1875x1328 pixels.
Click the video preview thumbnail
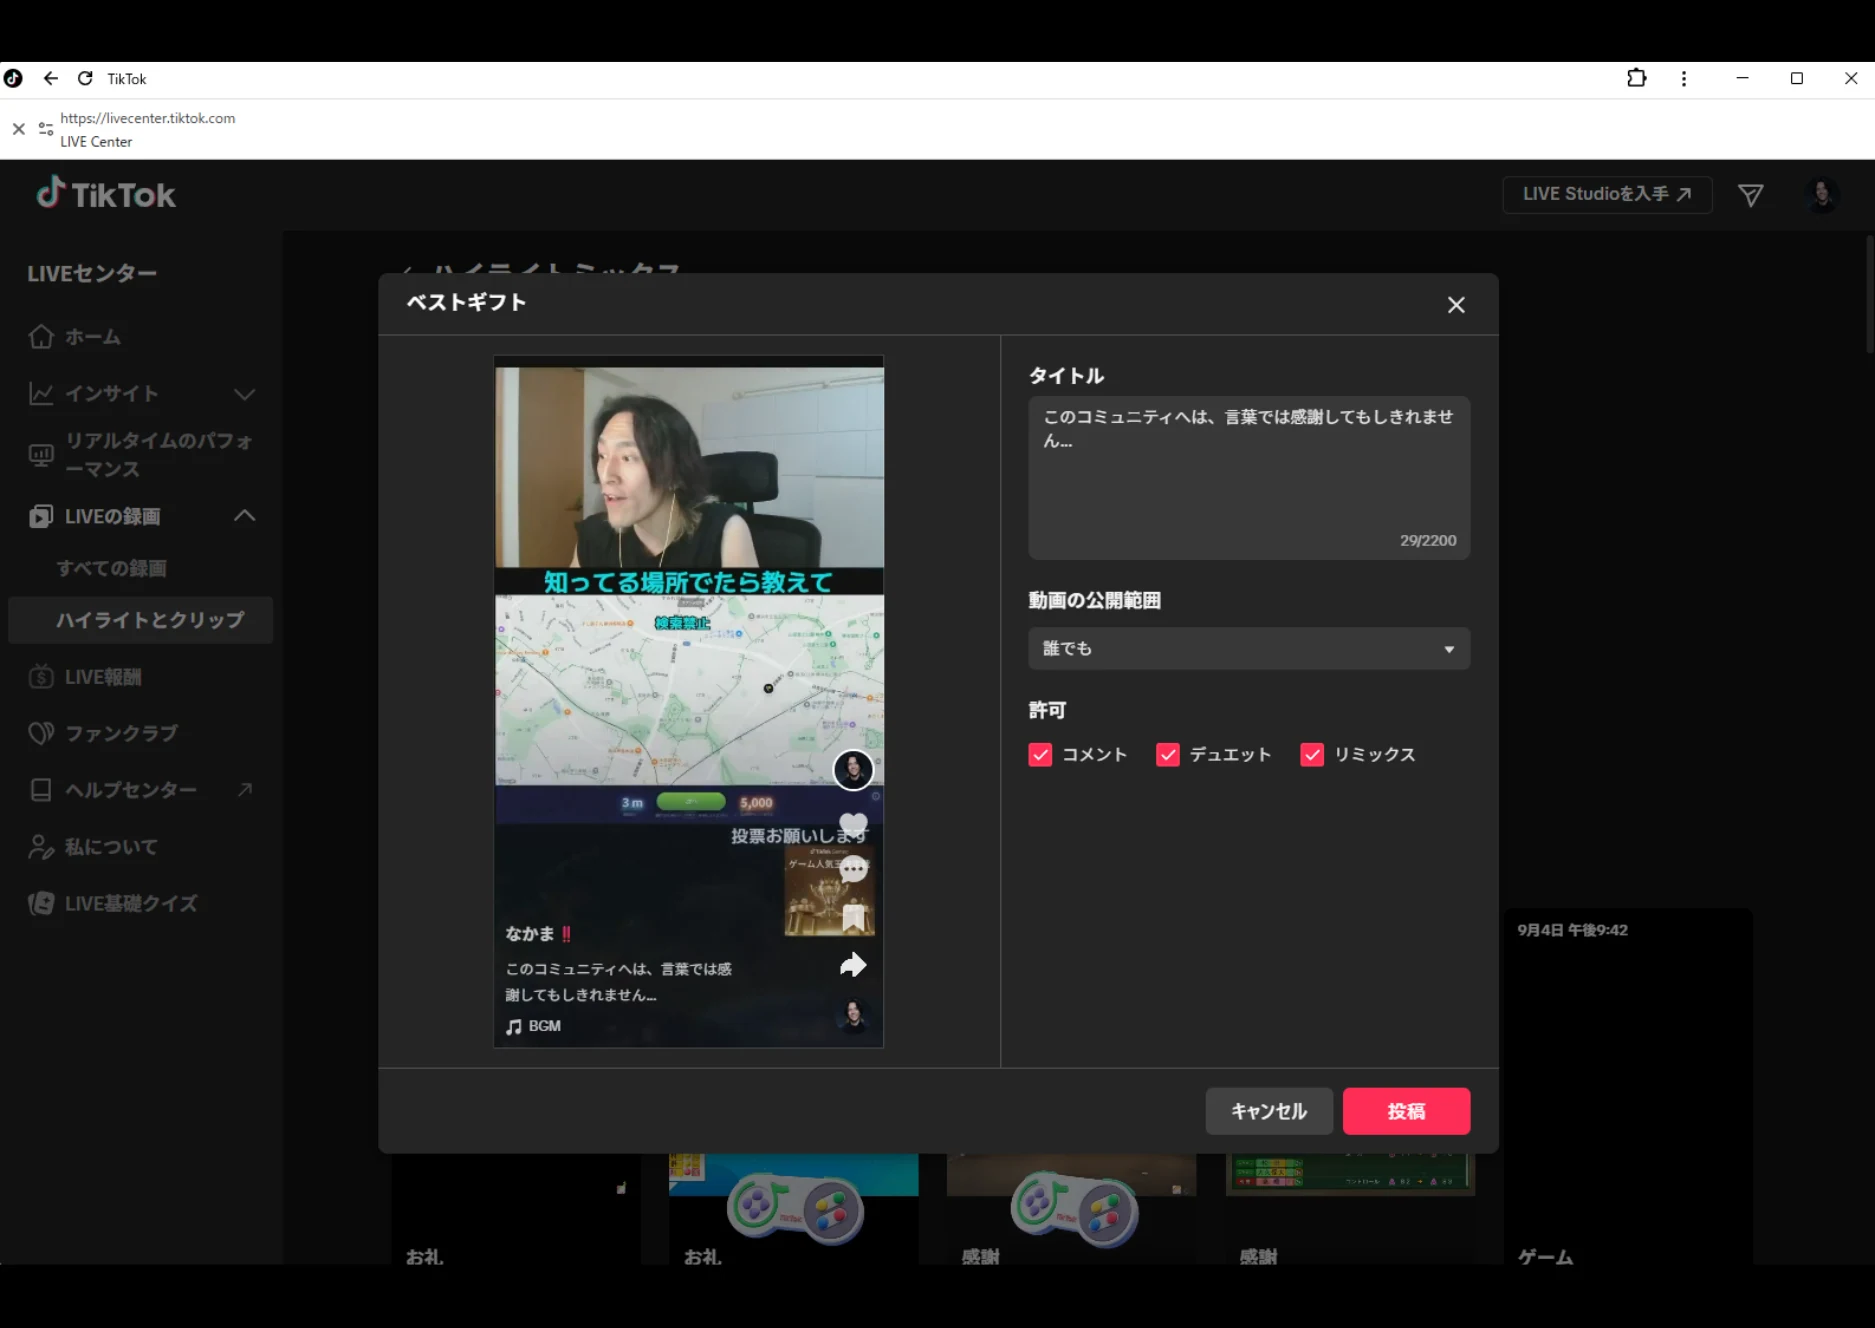[689, 701]
